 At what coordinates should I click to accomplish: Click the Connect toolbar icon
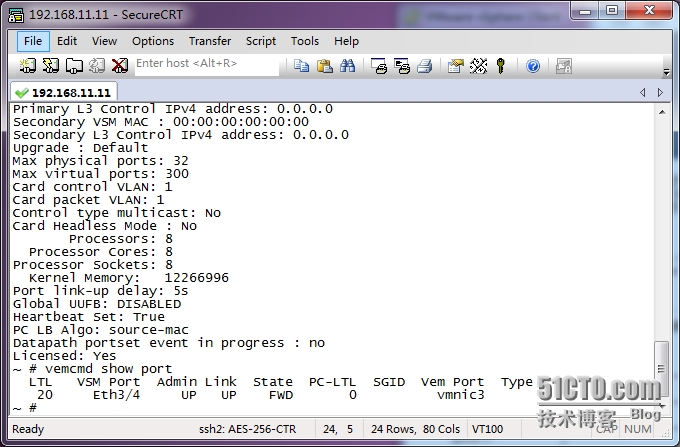pyautogui.click(x=28, y=66)
